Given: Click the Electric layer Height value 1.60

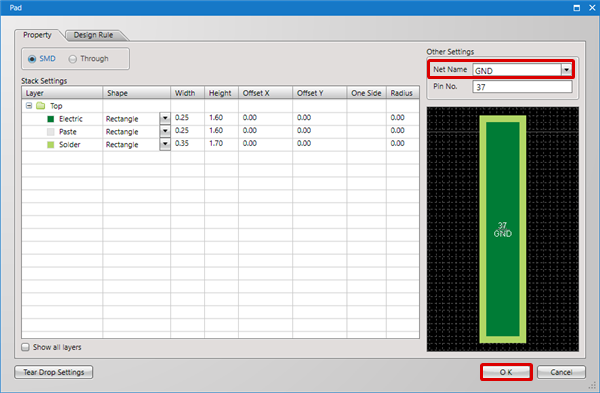Looking at the screenshot, I should pyautogui.click(x=216, y=118).
